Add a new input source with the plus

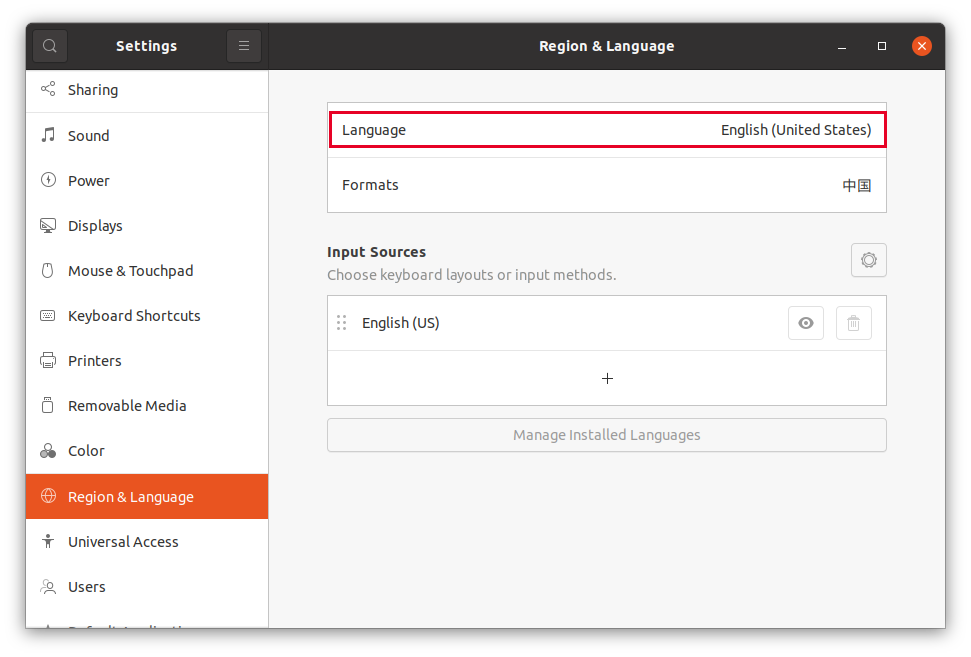(x=607, y=378)
